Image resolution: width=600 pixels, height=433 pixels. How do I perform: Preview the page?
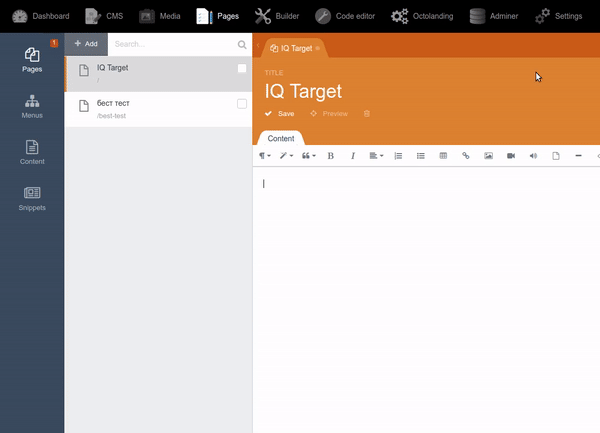coord(329,114)
